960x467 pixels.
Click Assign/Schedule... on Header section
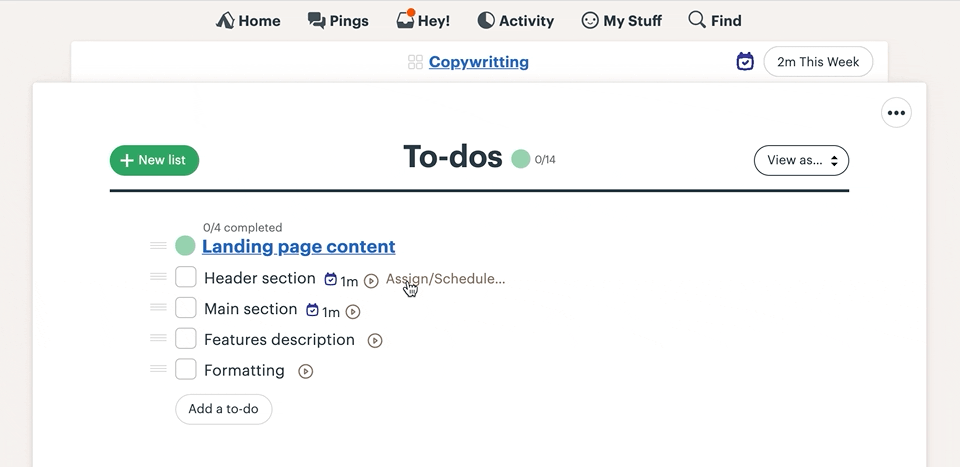[x=445, y=279]
